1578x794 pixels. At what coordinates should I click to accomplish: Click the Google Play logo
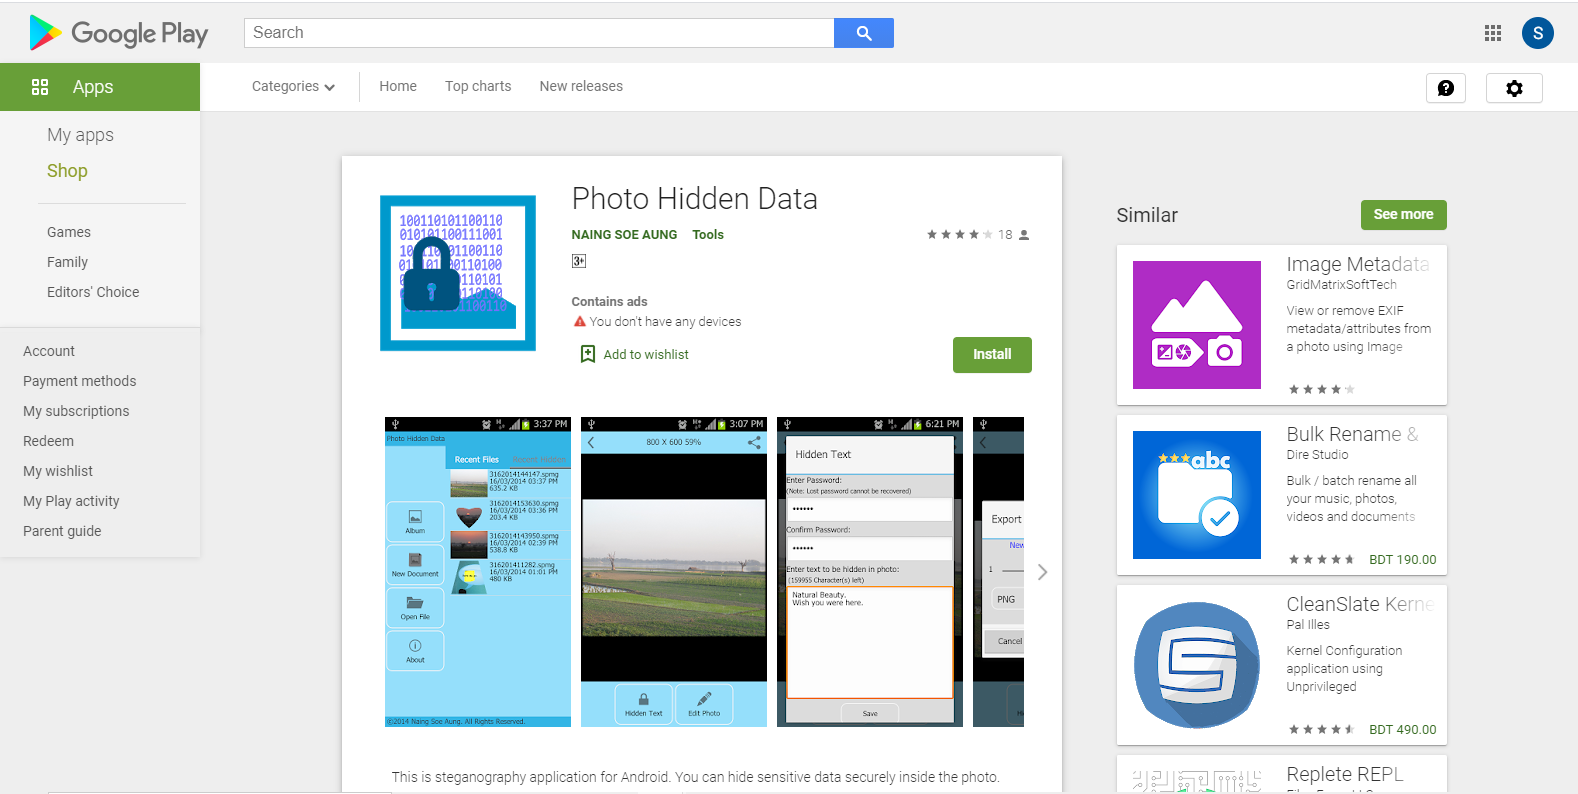(x=119, y=33)
